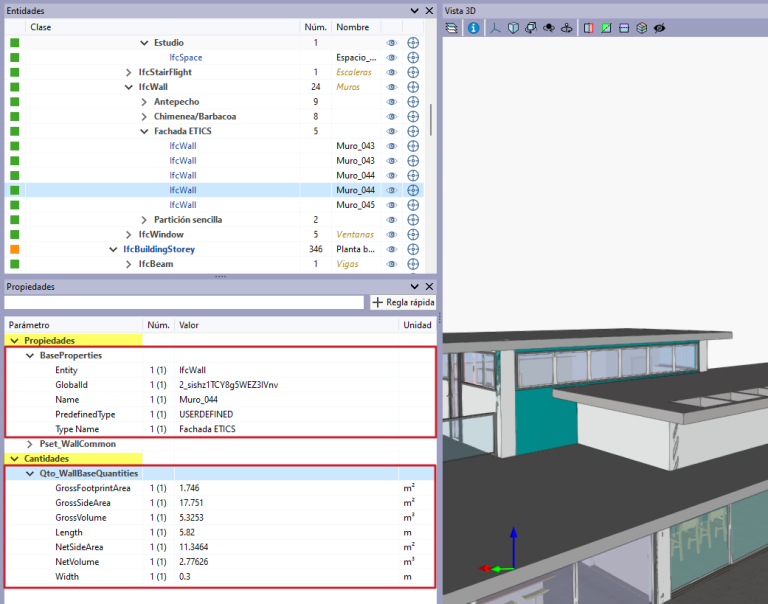This screenshot has height=604, width=768.
Task: Click green color square of IfcBeam row
Action: pyautogui.click(x=15, y=264)
